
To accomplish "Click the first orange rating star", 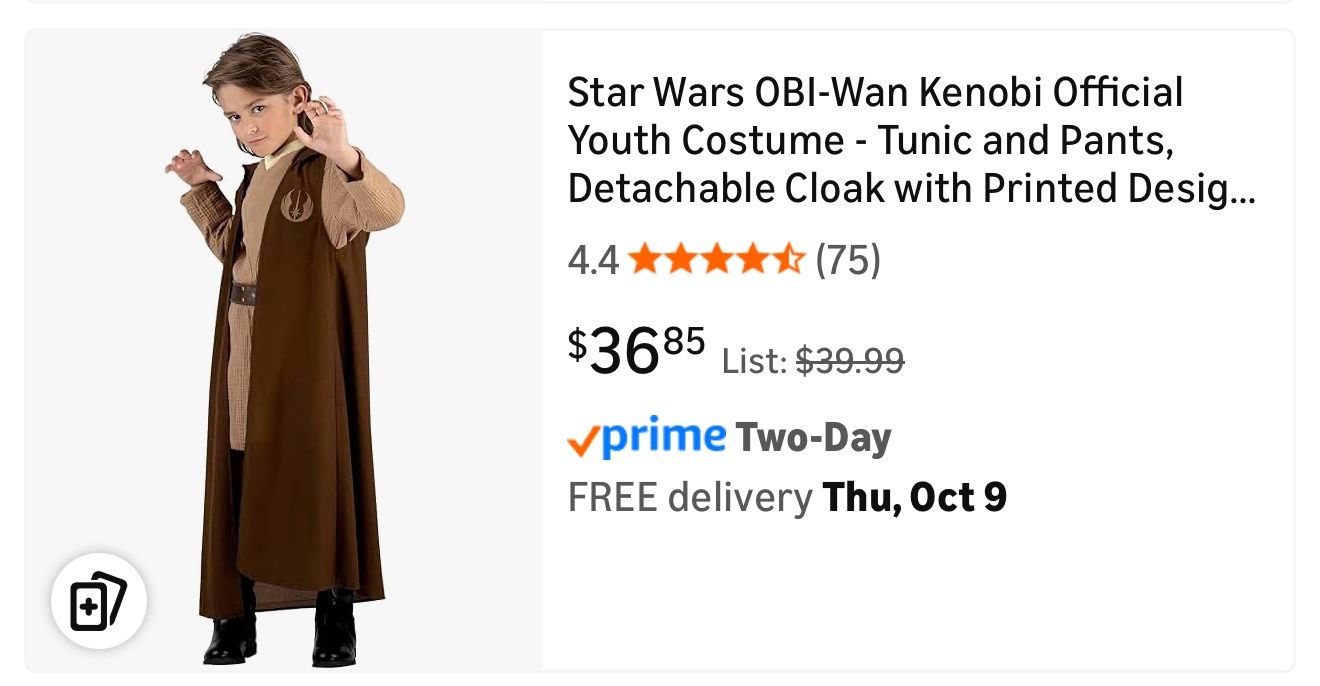I will [x=646, y=262].
